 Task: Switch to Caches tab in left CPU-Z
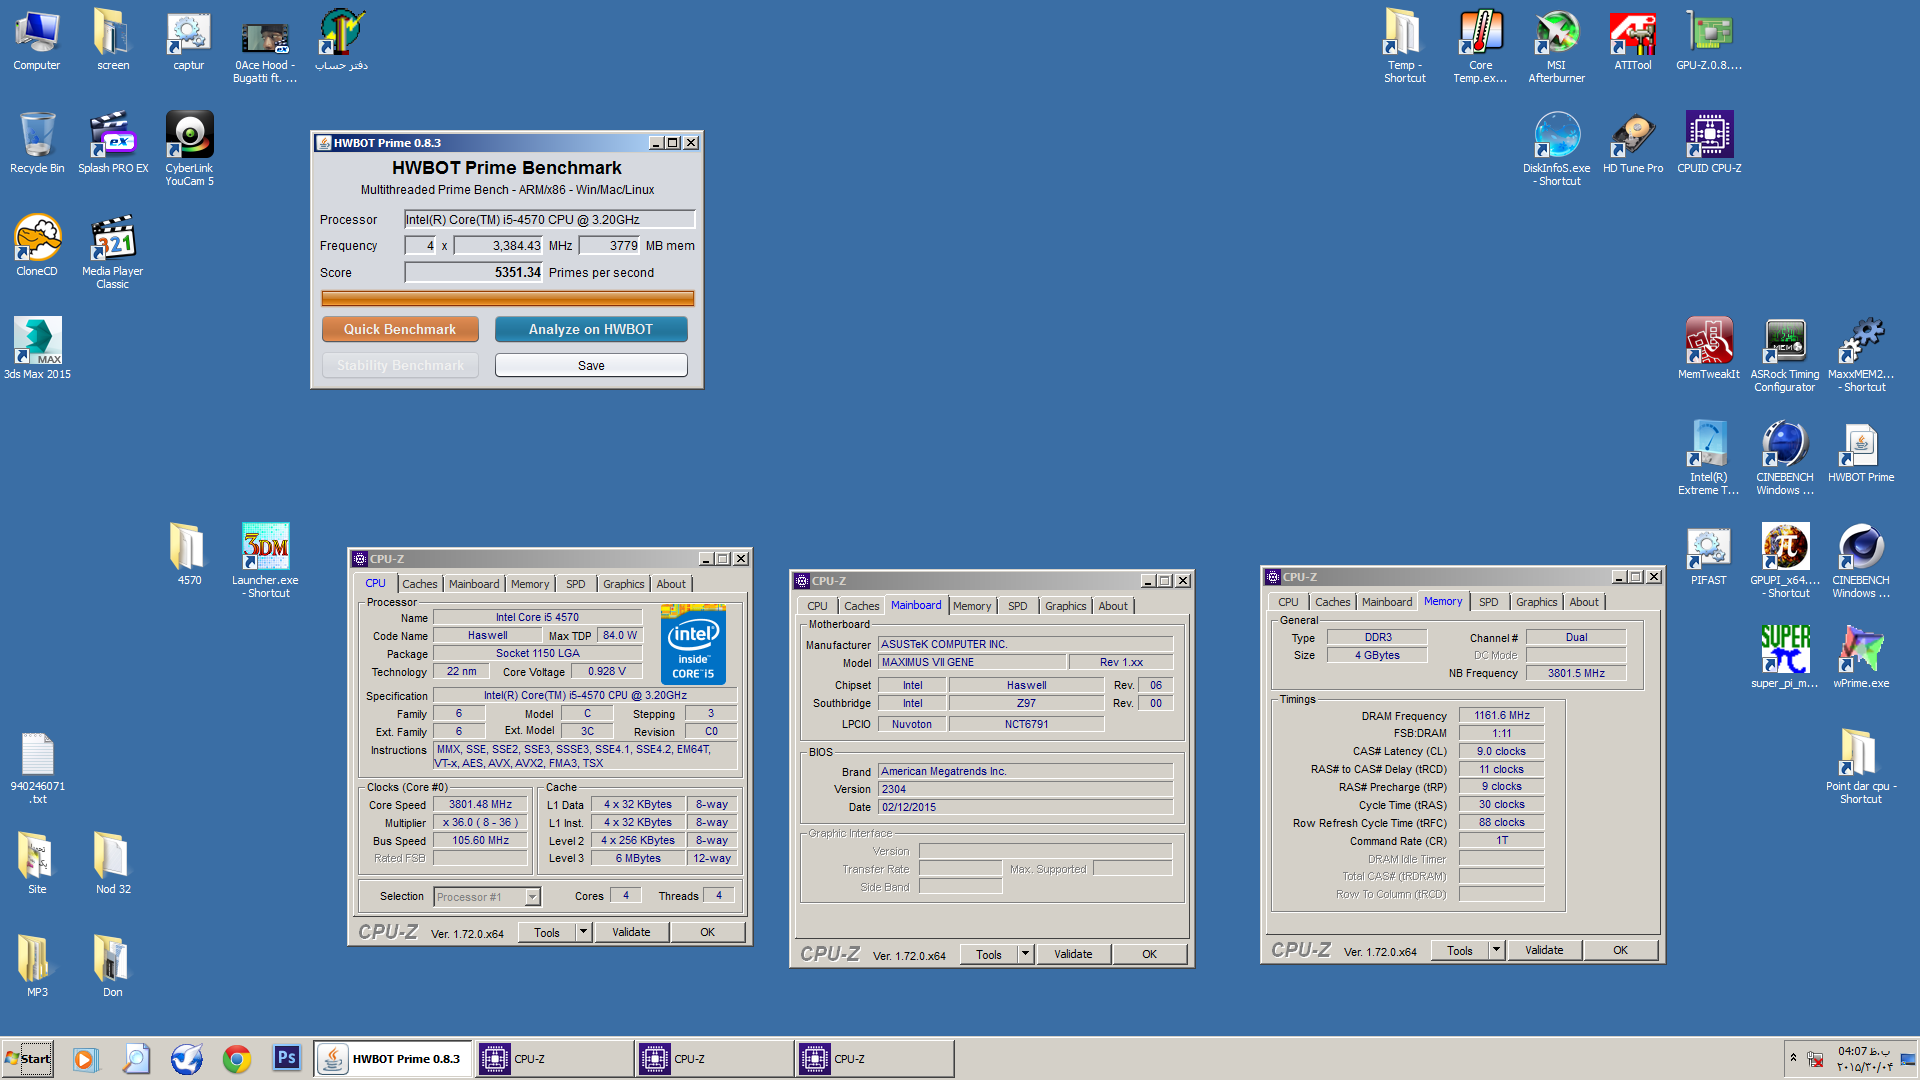(x=420, y=584)
